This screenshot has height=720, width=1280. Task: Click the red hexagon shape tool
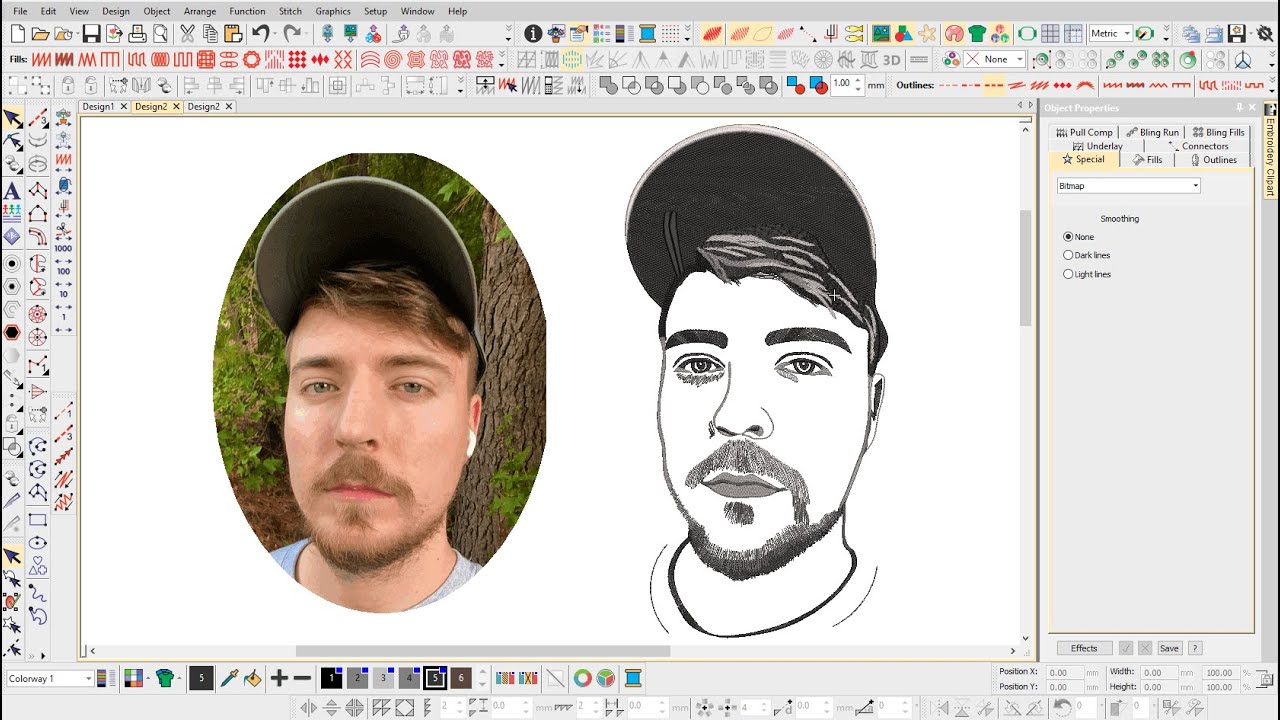coord(12,333)
